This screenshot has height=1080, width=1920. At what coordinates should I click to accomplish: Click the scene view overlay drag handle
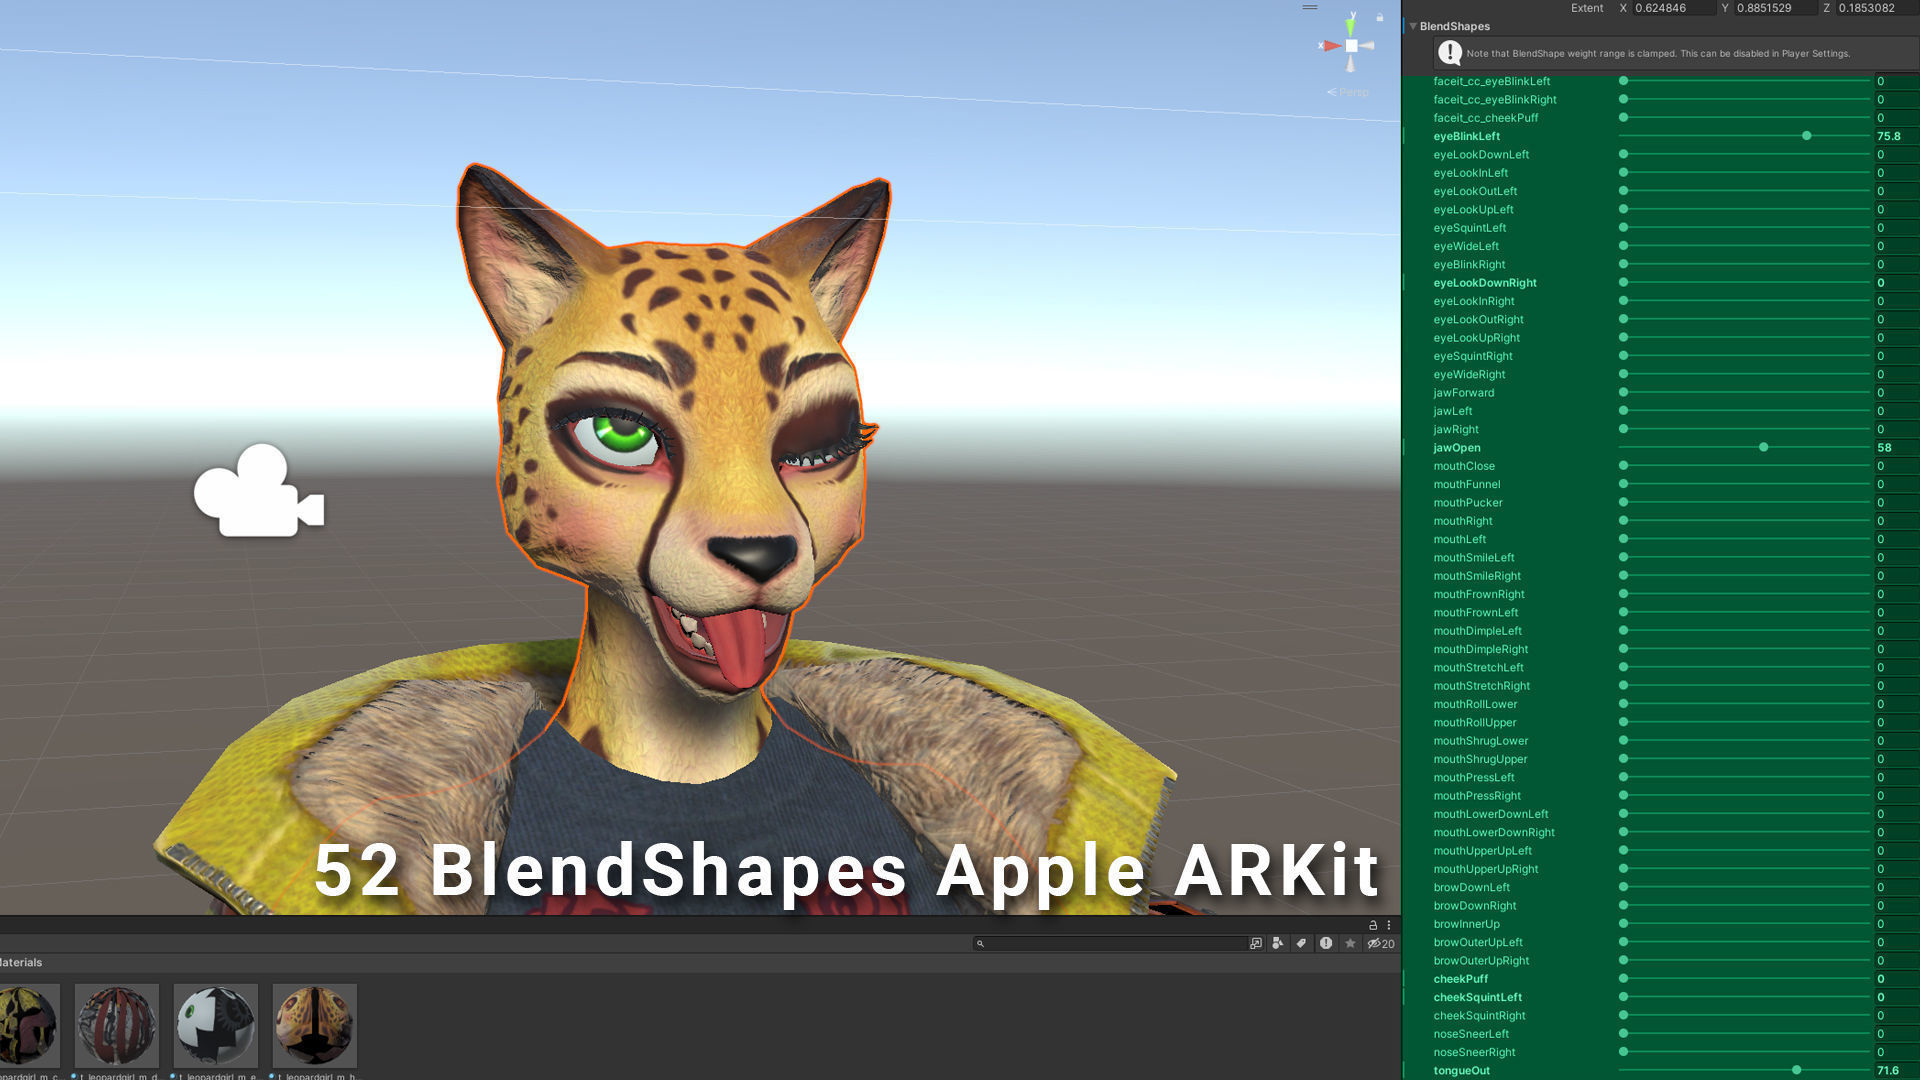tap(1310, 7)
